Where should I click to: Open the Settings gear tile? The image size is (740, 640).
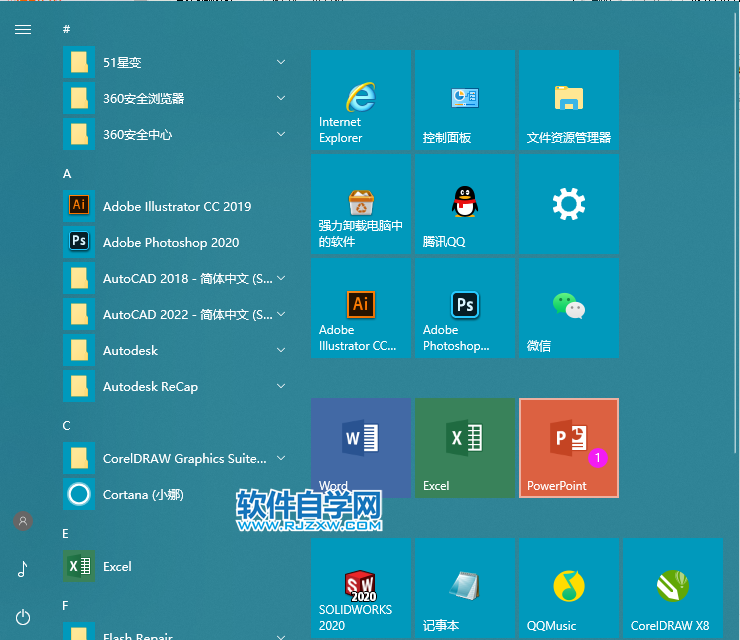pos(568,204)
